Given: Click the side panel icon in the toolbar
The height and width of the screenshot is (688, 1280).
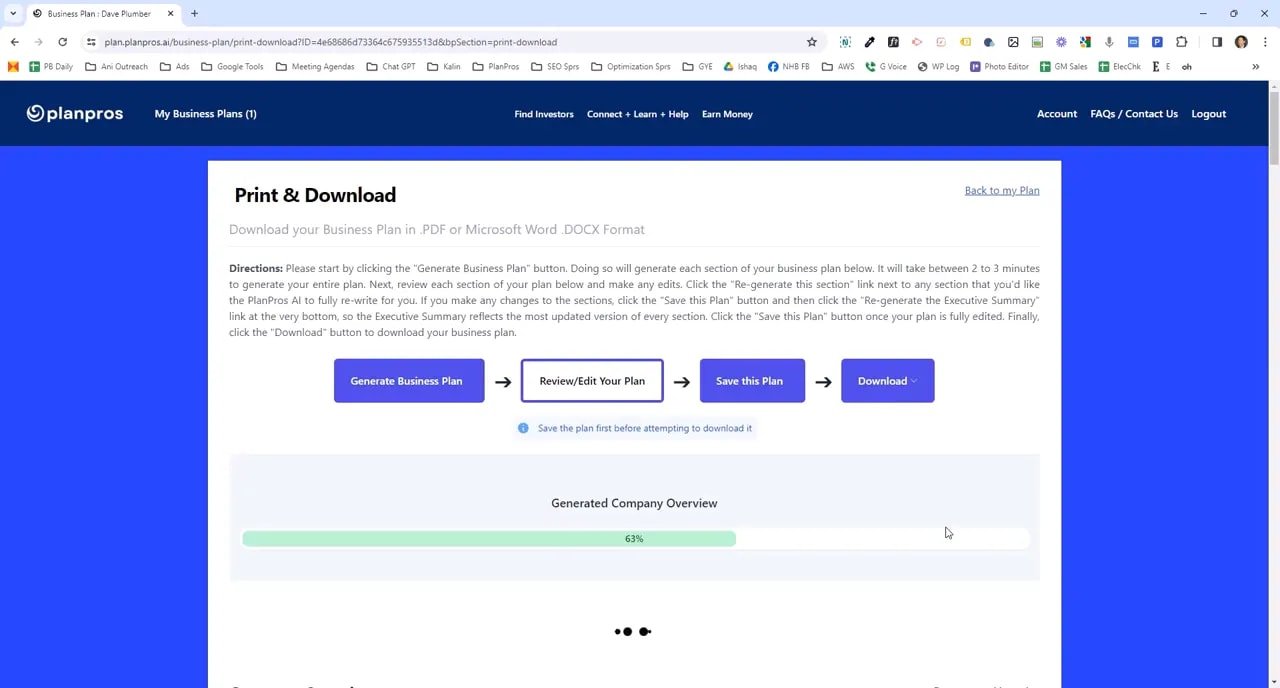Looking at the screenshot, I should pyautogui.click(x=1217, y=42).
